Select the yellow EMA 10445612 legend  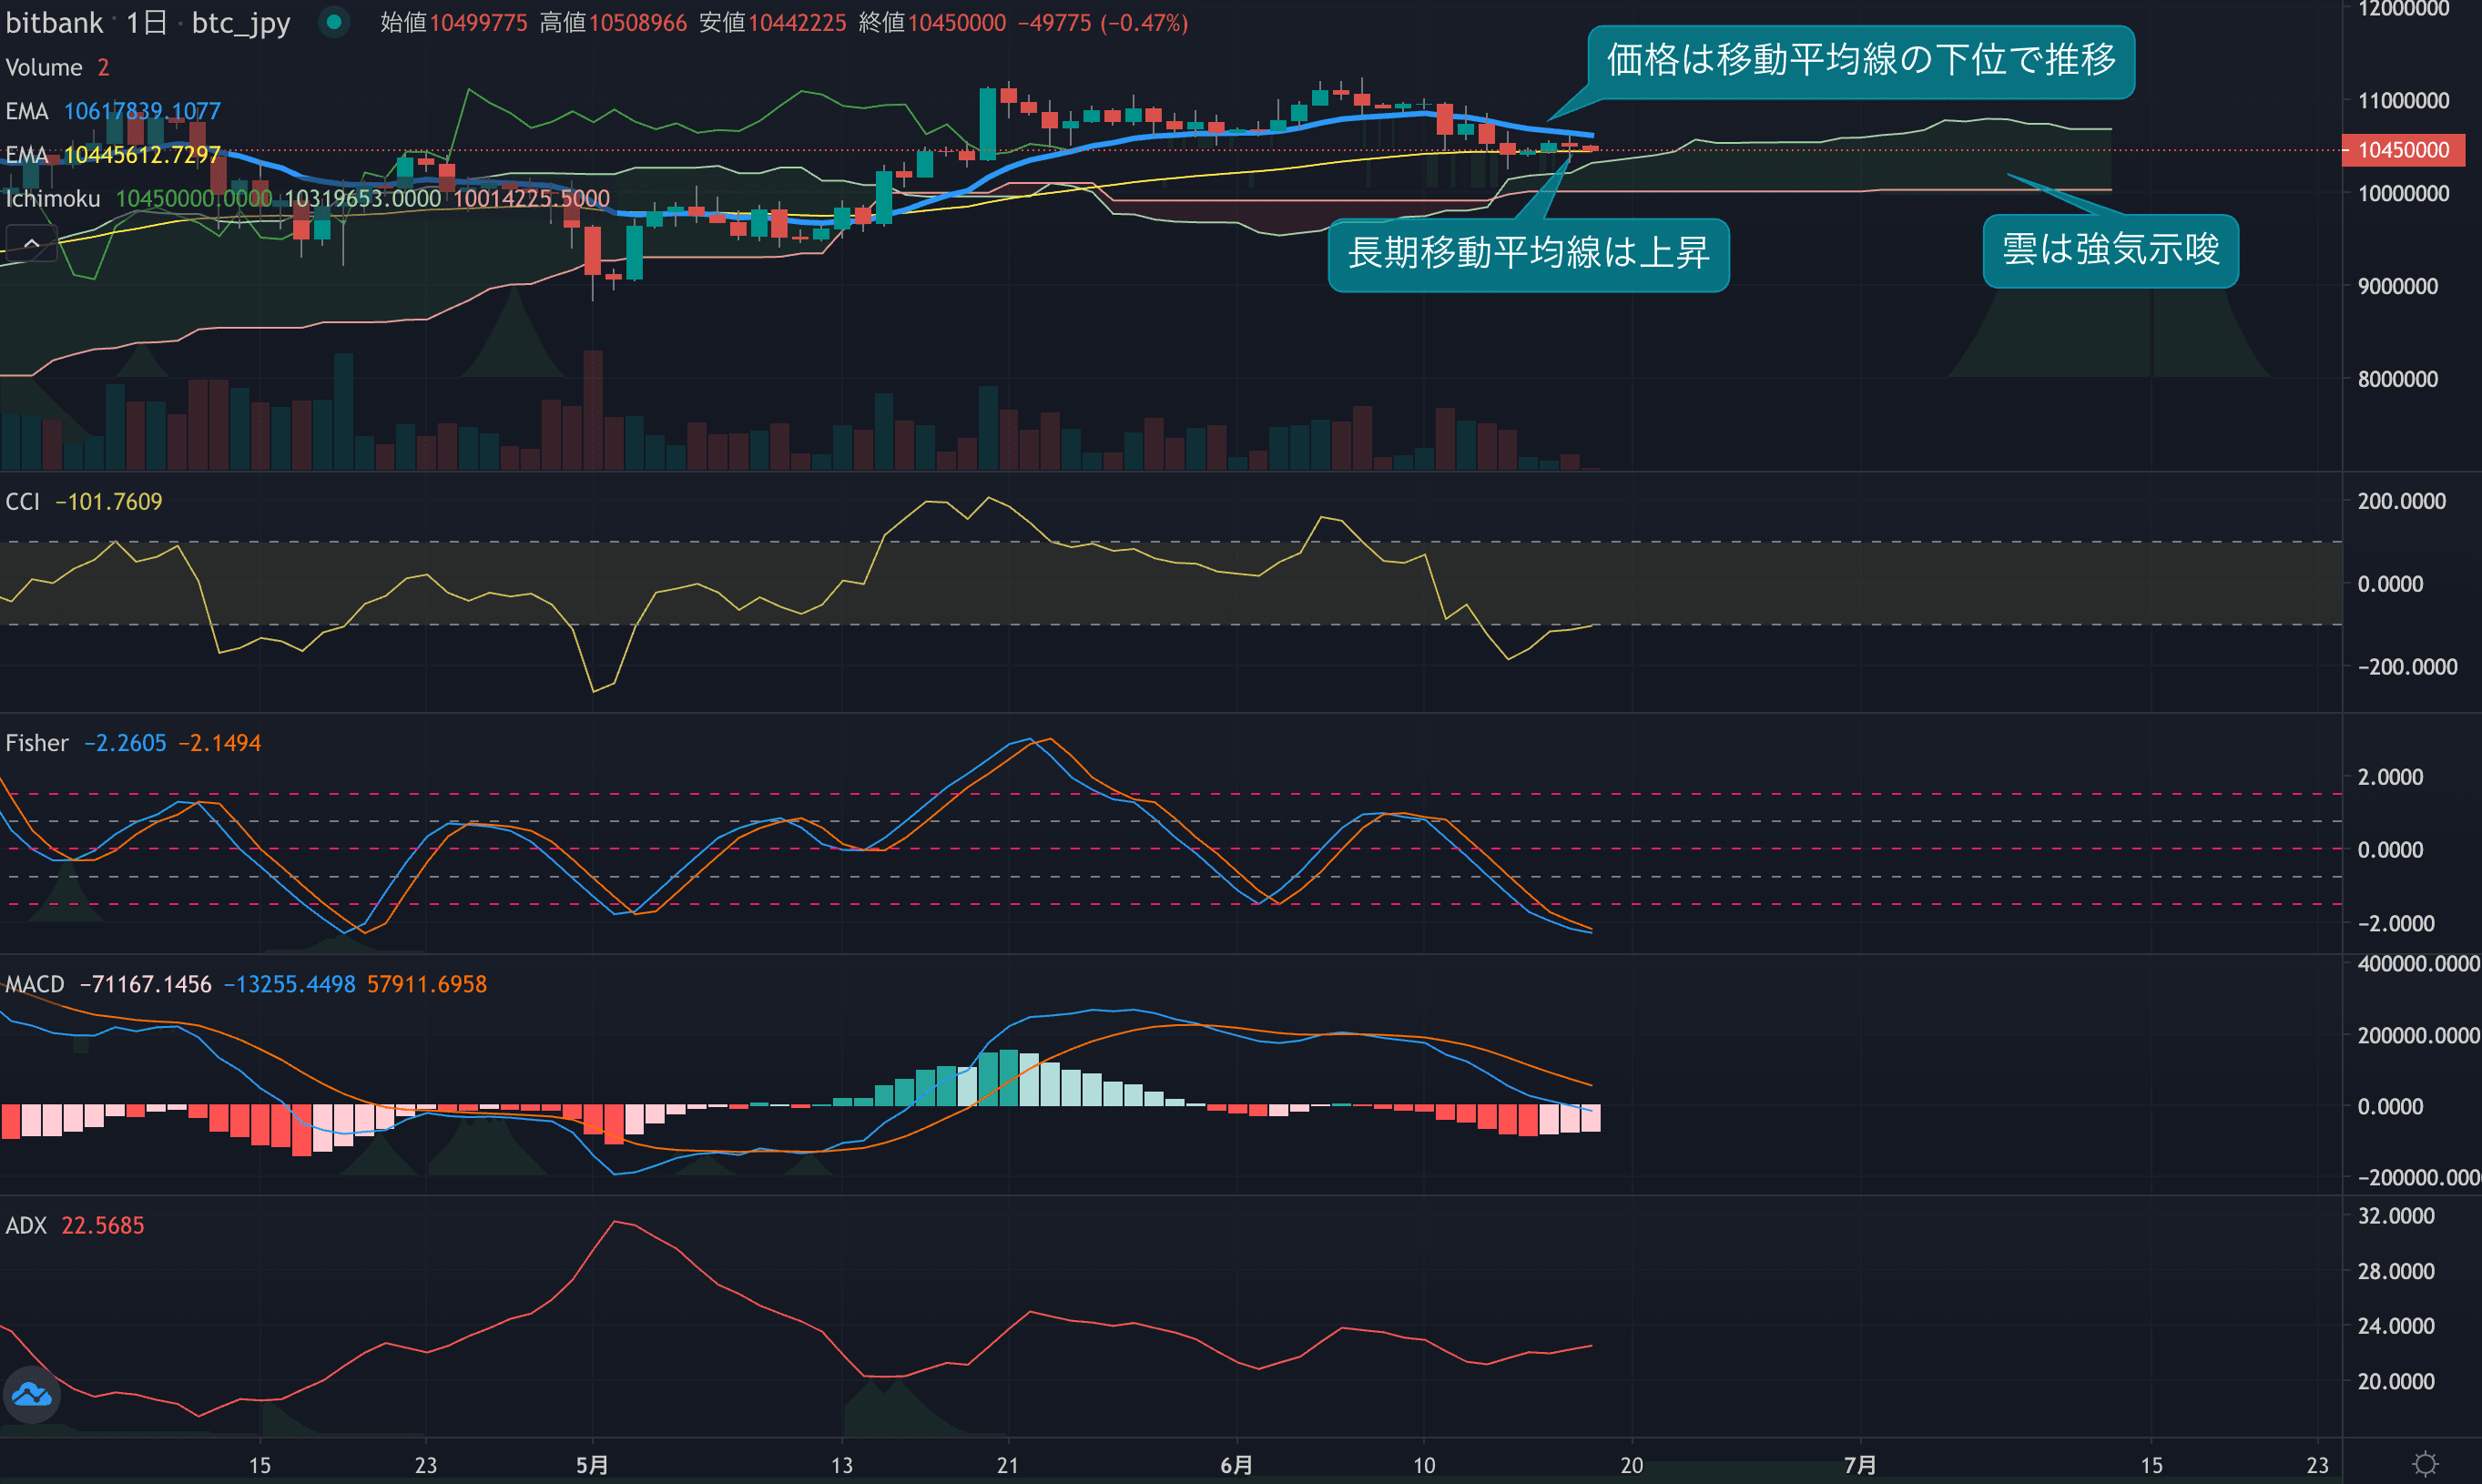141,155
